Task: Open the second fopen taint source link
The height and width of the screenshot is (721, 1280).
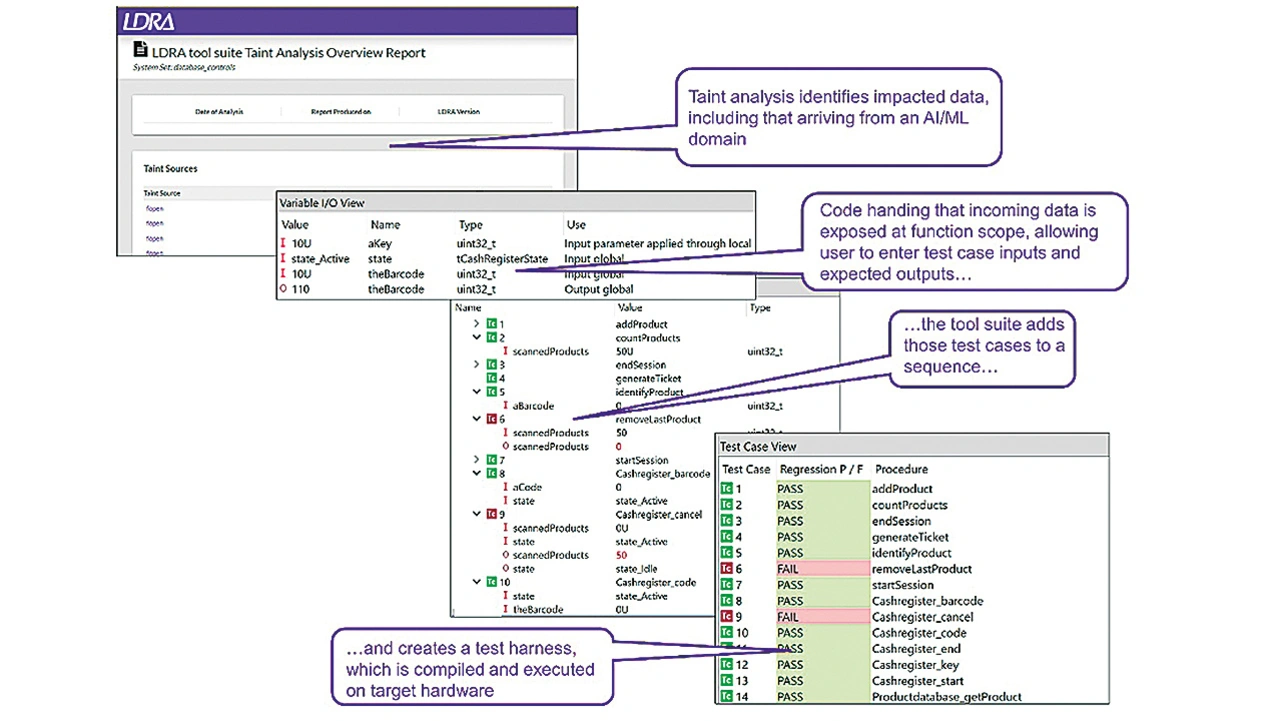Action: [154, 224]
